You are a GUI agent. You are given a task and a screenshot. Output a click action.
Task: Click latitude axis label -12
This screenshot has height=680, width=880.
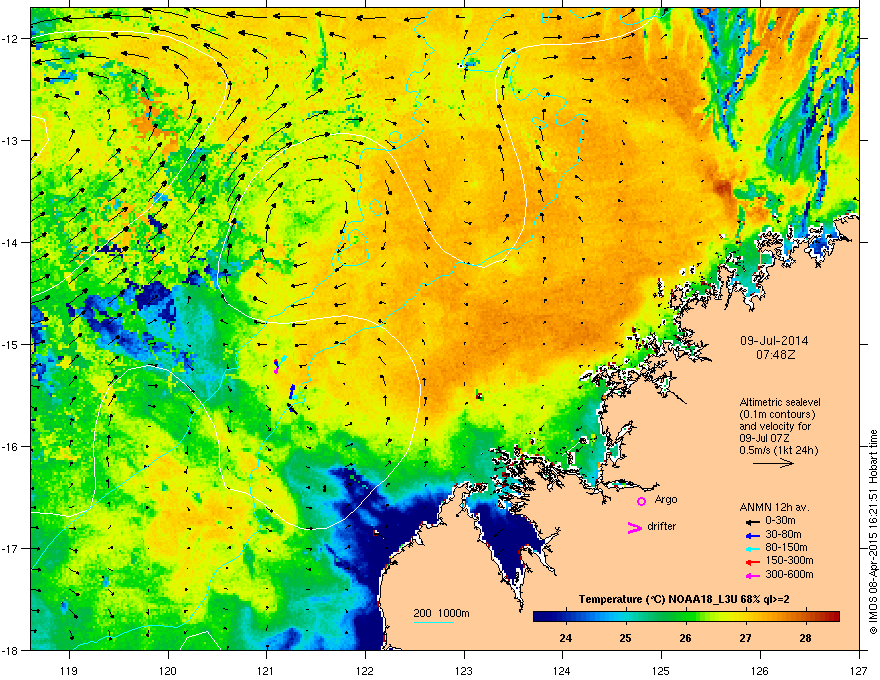coord(10,39)
